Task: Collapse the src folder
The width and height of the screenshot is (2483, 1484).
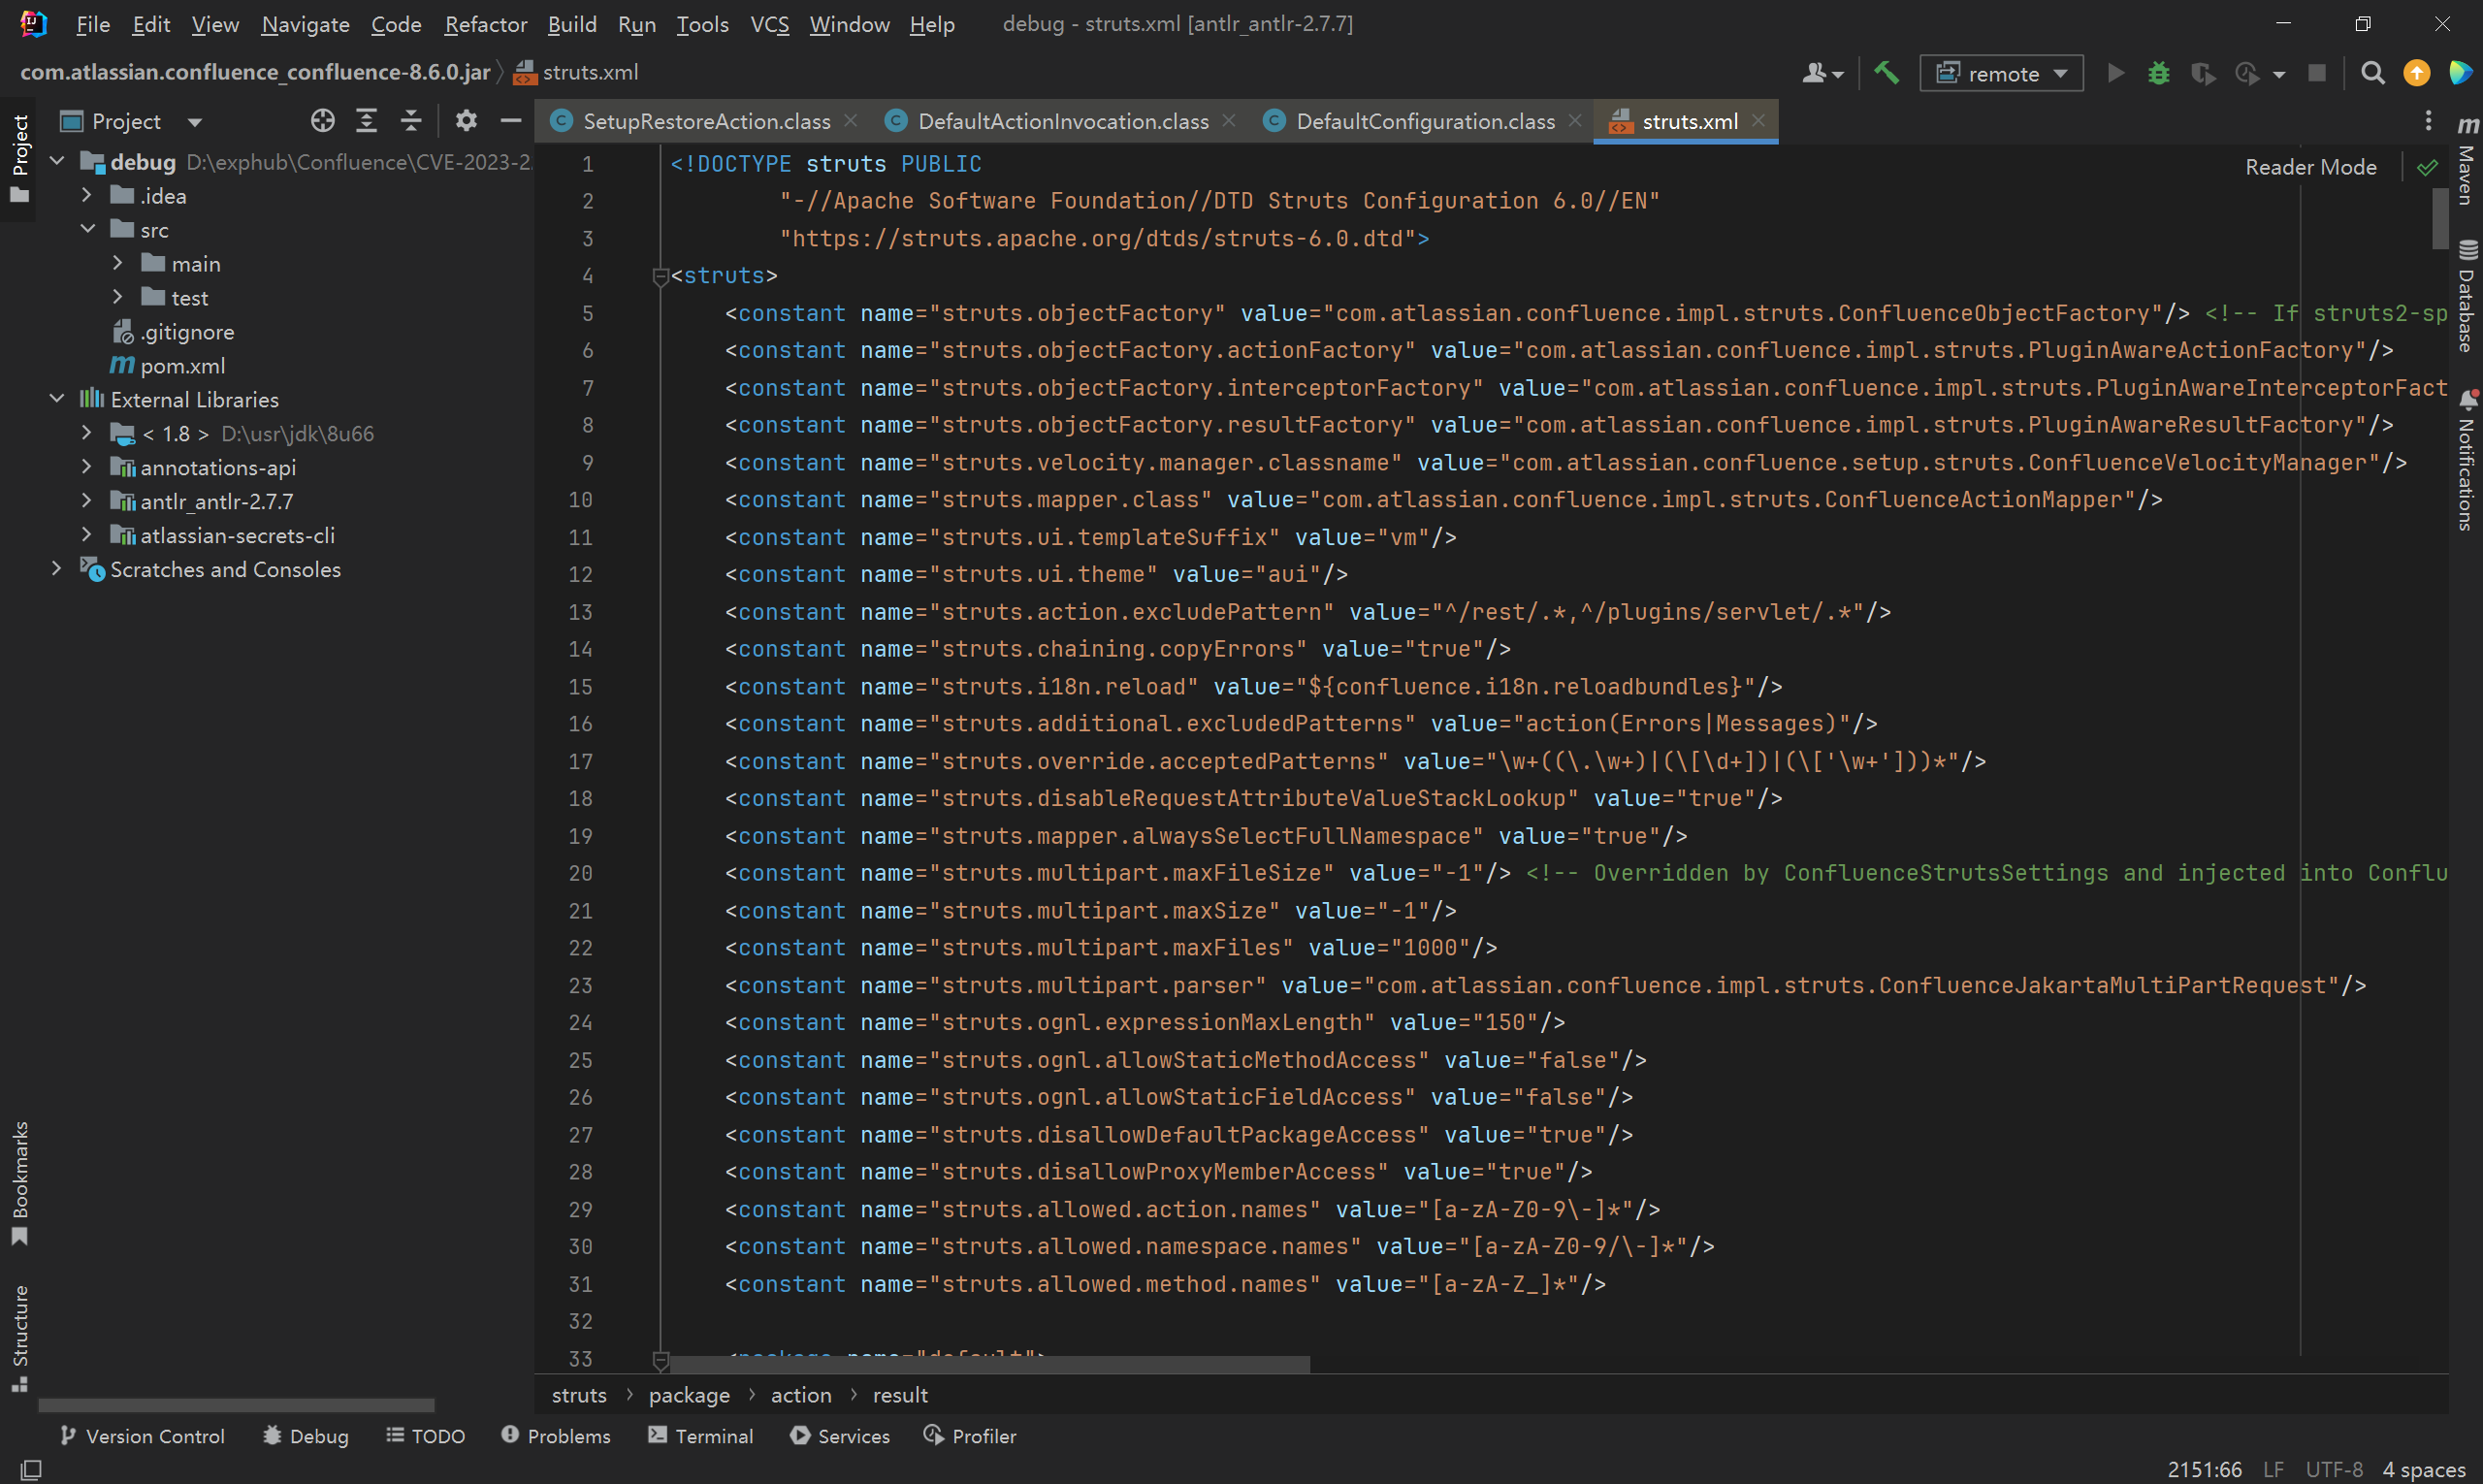Action: pyautogui.click(x=87, y=229)
